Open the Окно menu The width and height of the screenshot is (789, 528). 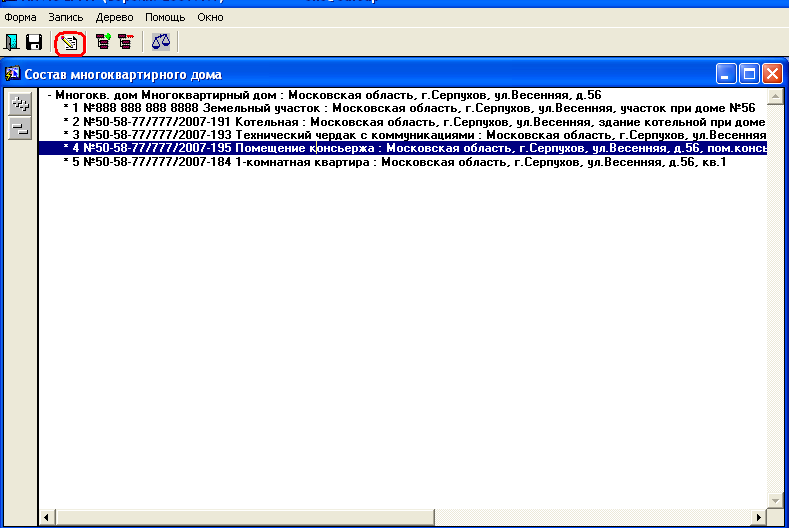(210, 17)
